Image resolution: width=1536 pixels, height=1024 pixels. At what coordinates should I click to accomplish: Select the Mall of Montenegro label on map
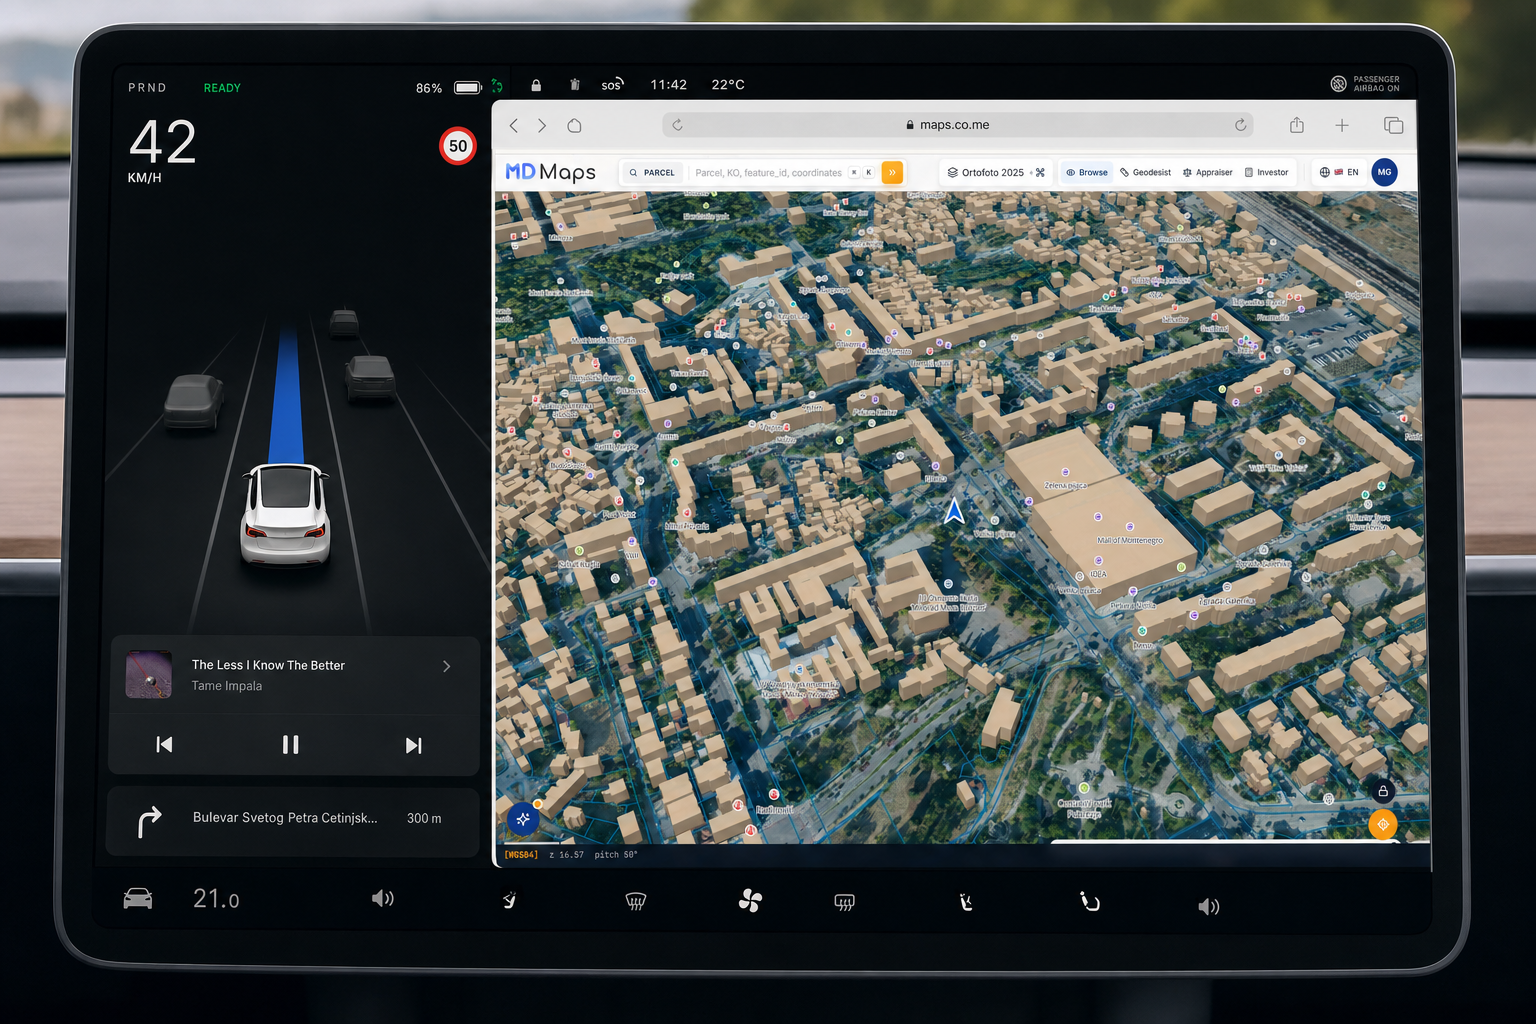click(1130, 540)
